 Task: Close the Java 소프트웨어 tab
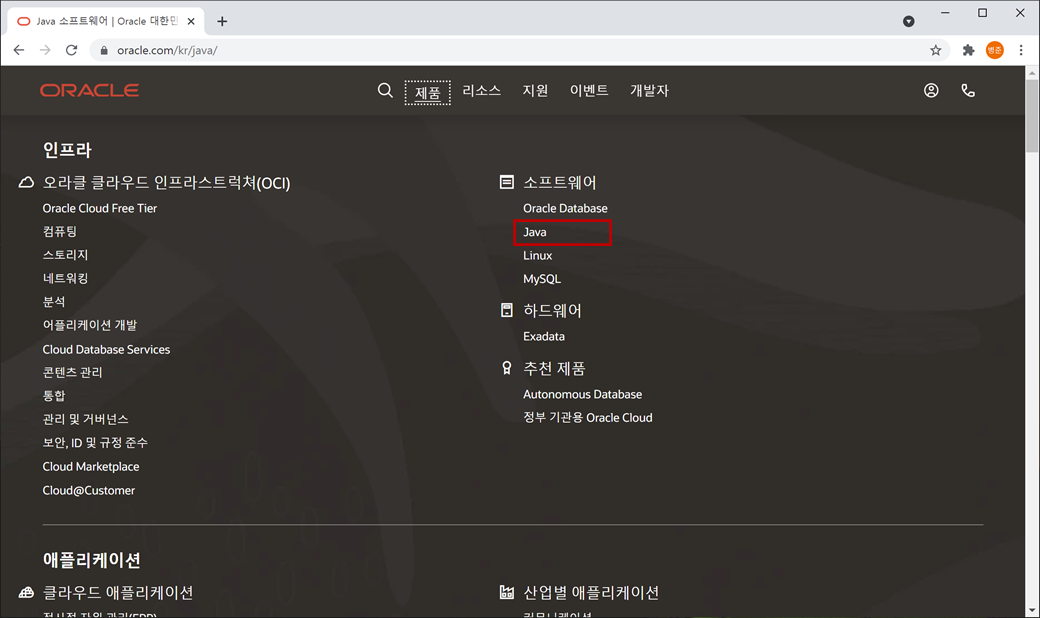(x=191, y=21)
